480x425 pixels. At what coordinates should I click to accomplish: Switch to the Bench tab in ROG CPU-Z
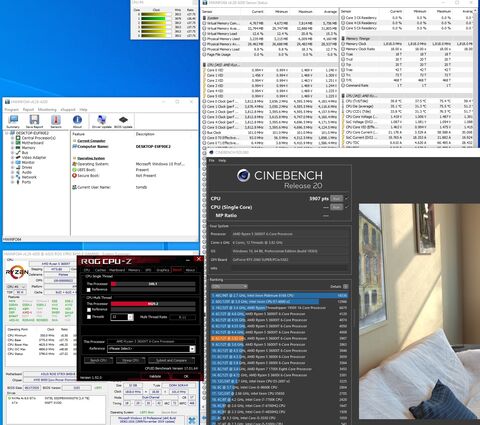[177, 270]
